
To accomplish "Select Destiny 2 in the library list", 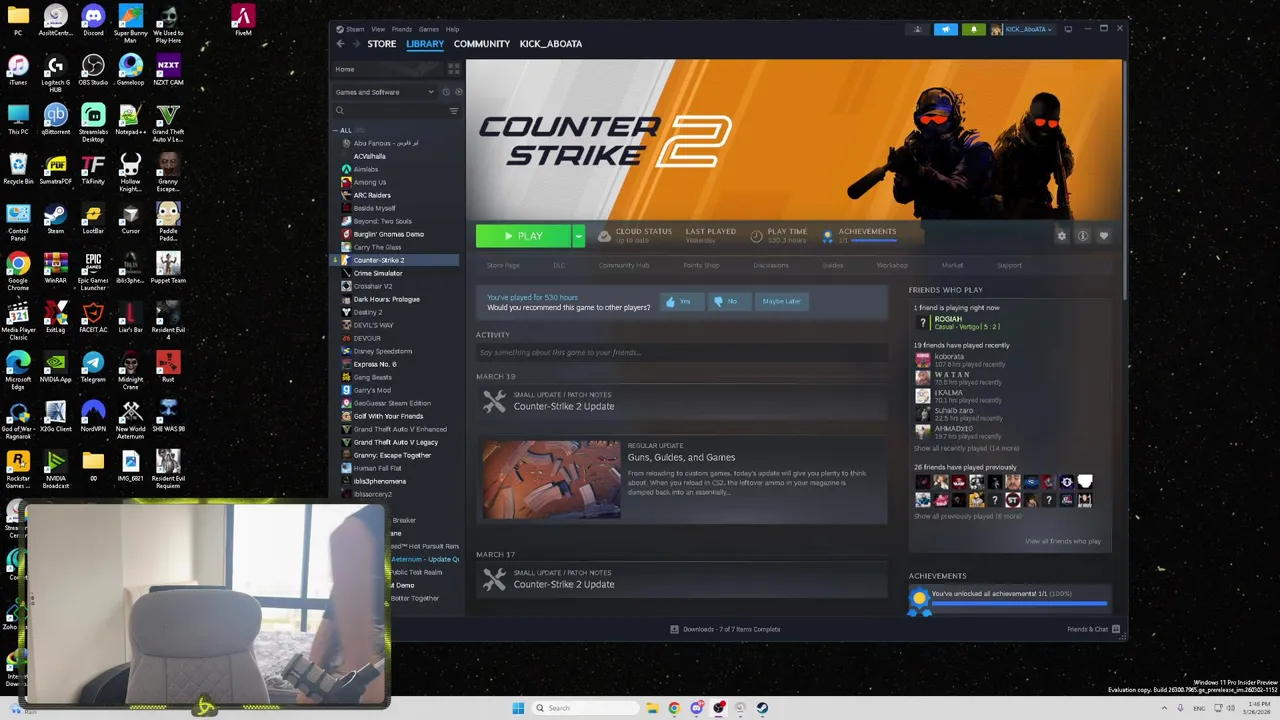I will click(x=367, y=312).
